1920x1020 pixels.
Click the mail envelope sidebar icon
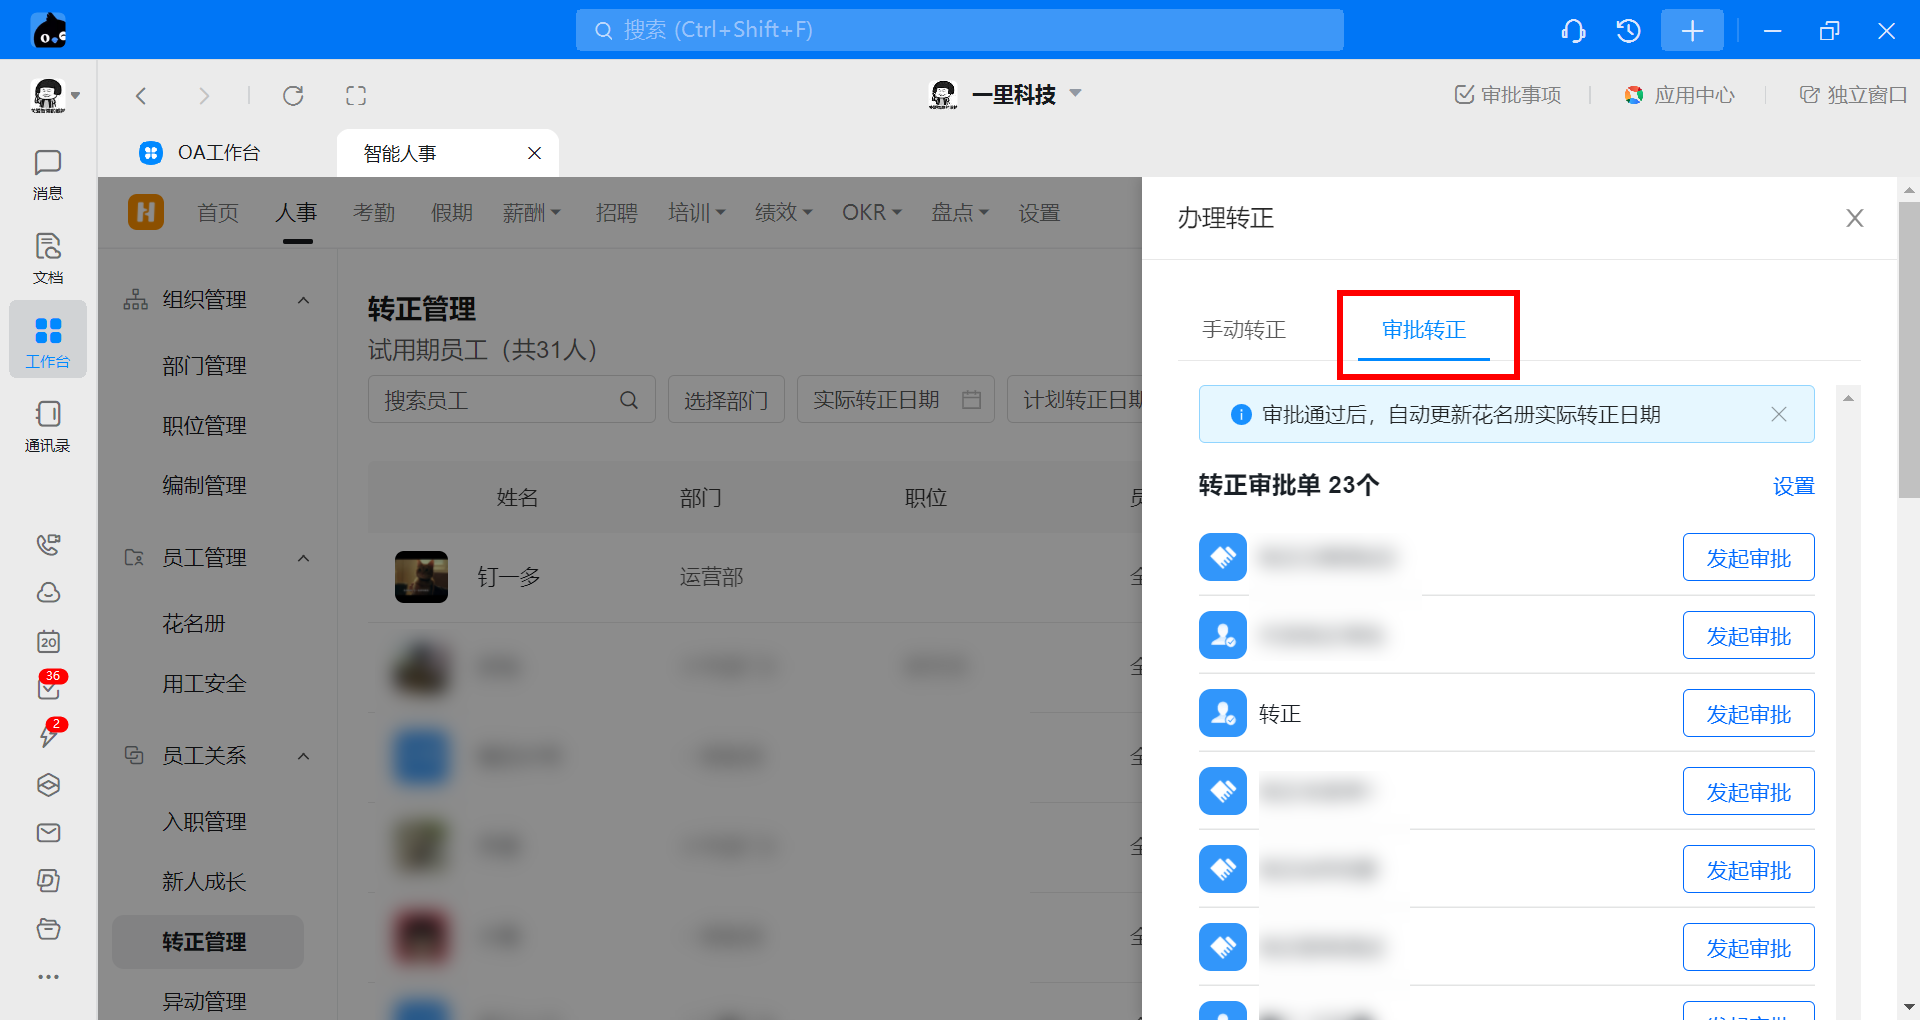tap(48, 833)
